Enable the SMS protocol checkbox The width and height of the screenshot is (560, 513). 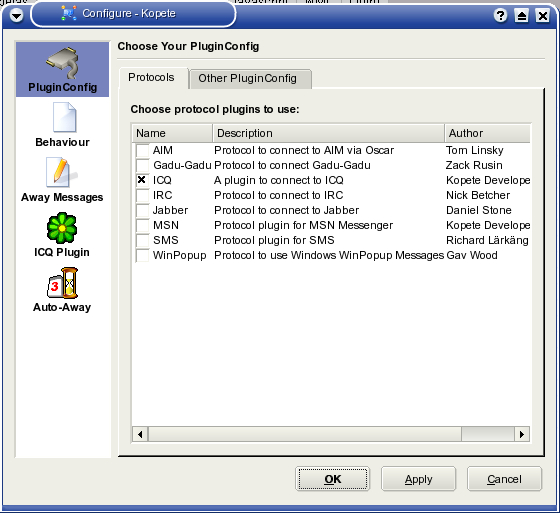(142, 240)
